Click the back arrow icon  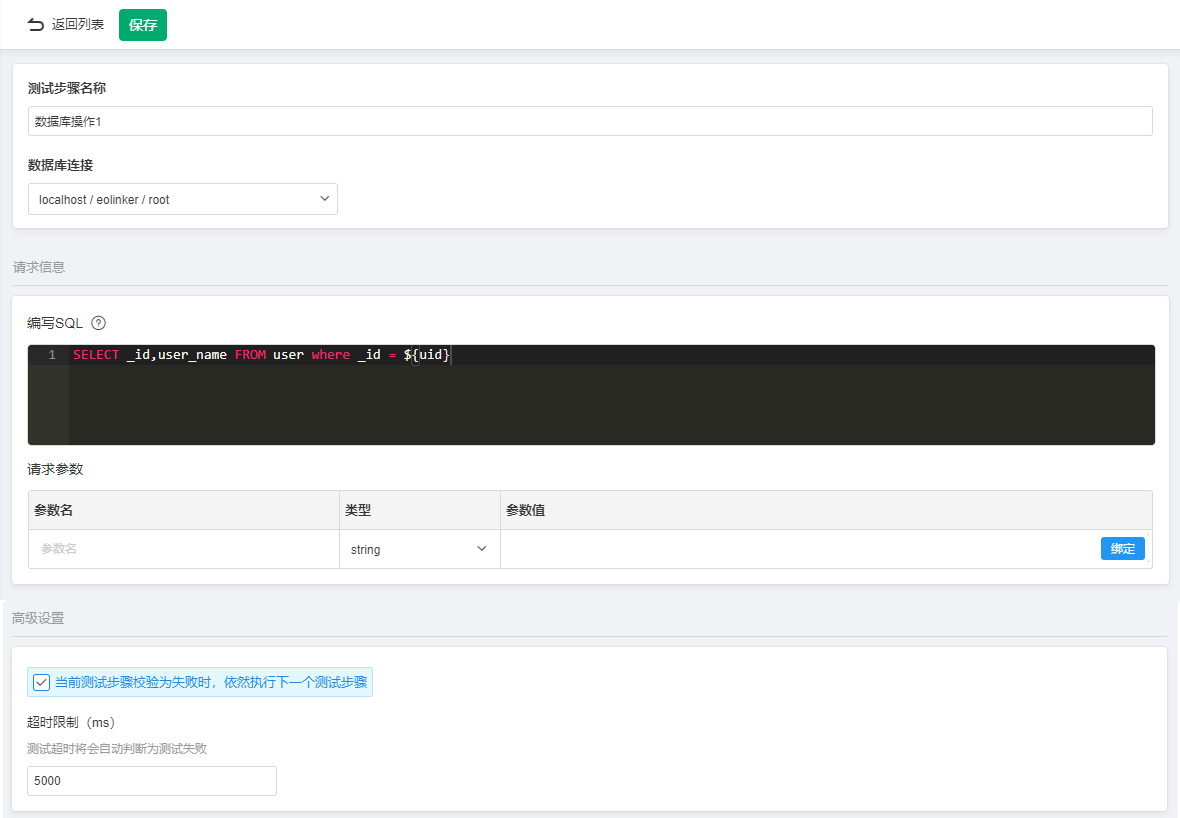pyautogui.click(x=35, y=25)
